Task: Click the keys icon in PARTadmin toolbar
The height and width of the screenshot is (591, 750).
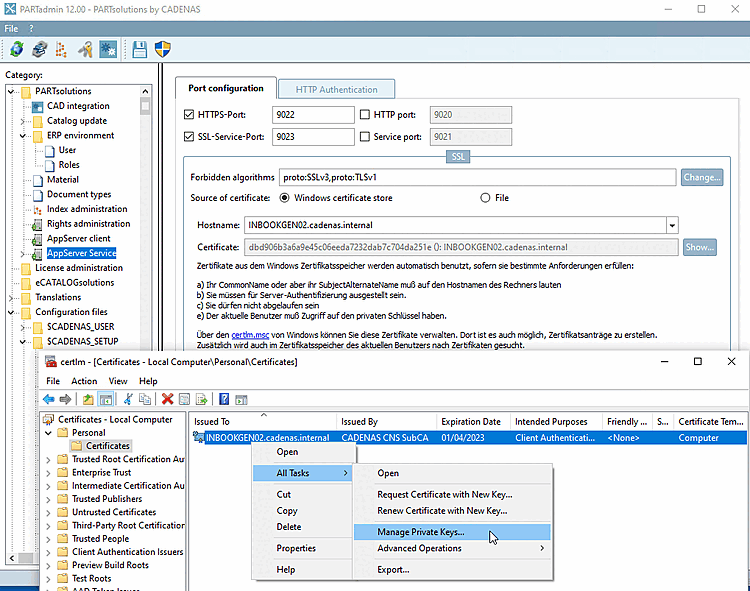Action: (x=85, y=49)
